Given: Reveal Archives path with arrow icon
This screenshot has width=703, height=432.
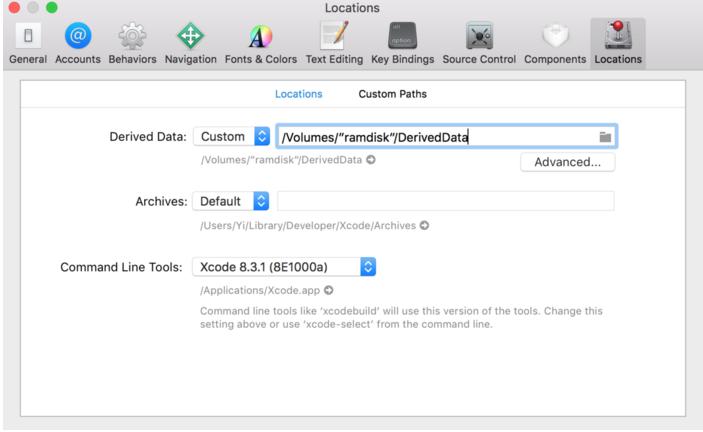Looking at the screenshot, I should click(x=424, y=225).
